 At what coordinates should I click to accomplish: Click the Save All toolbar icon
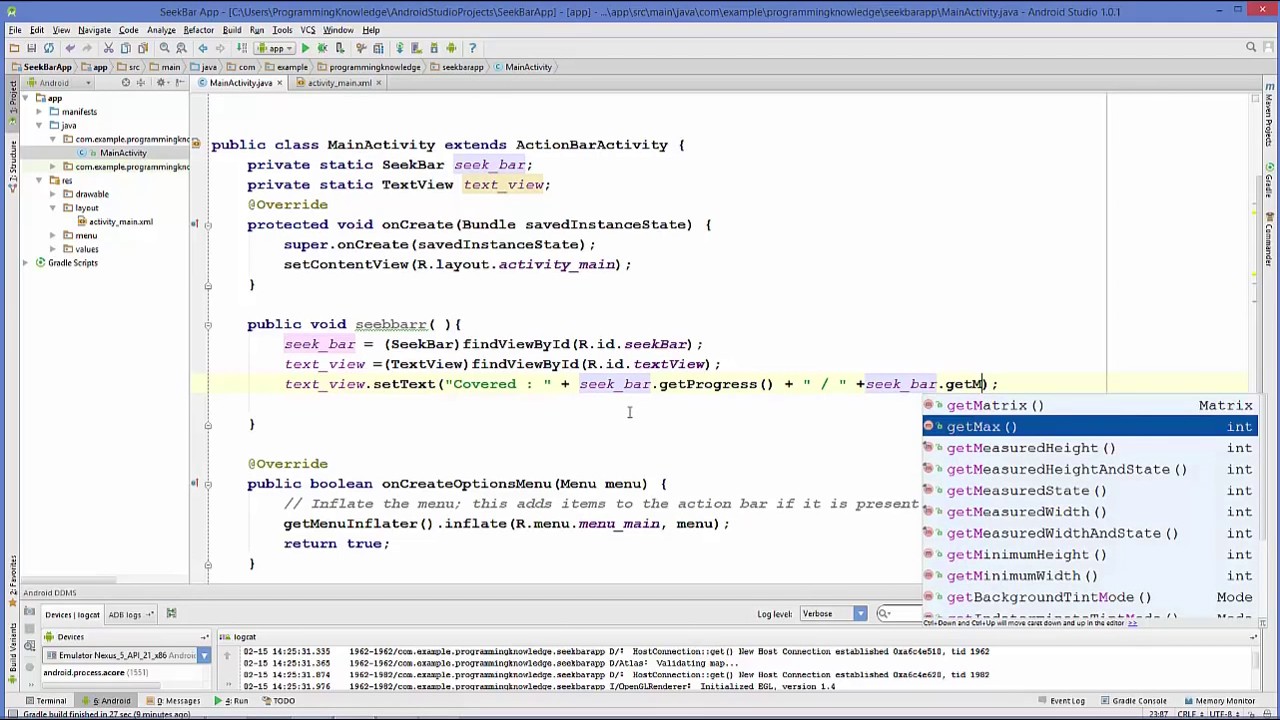click(x=31, y=48)
